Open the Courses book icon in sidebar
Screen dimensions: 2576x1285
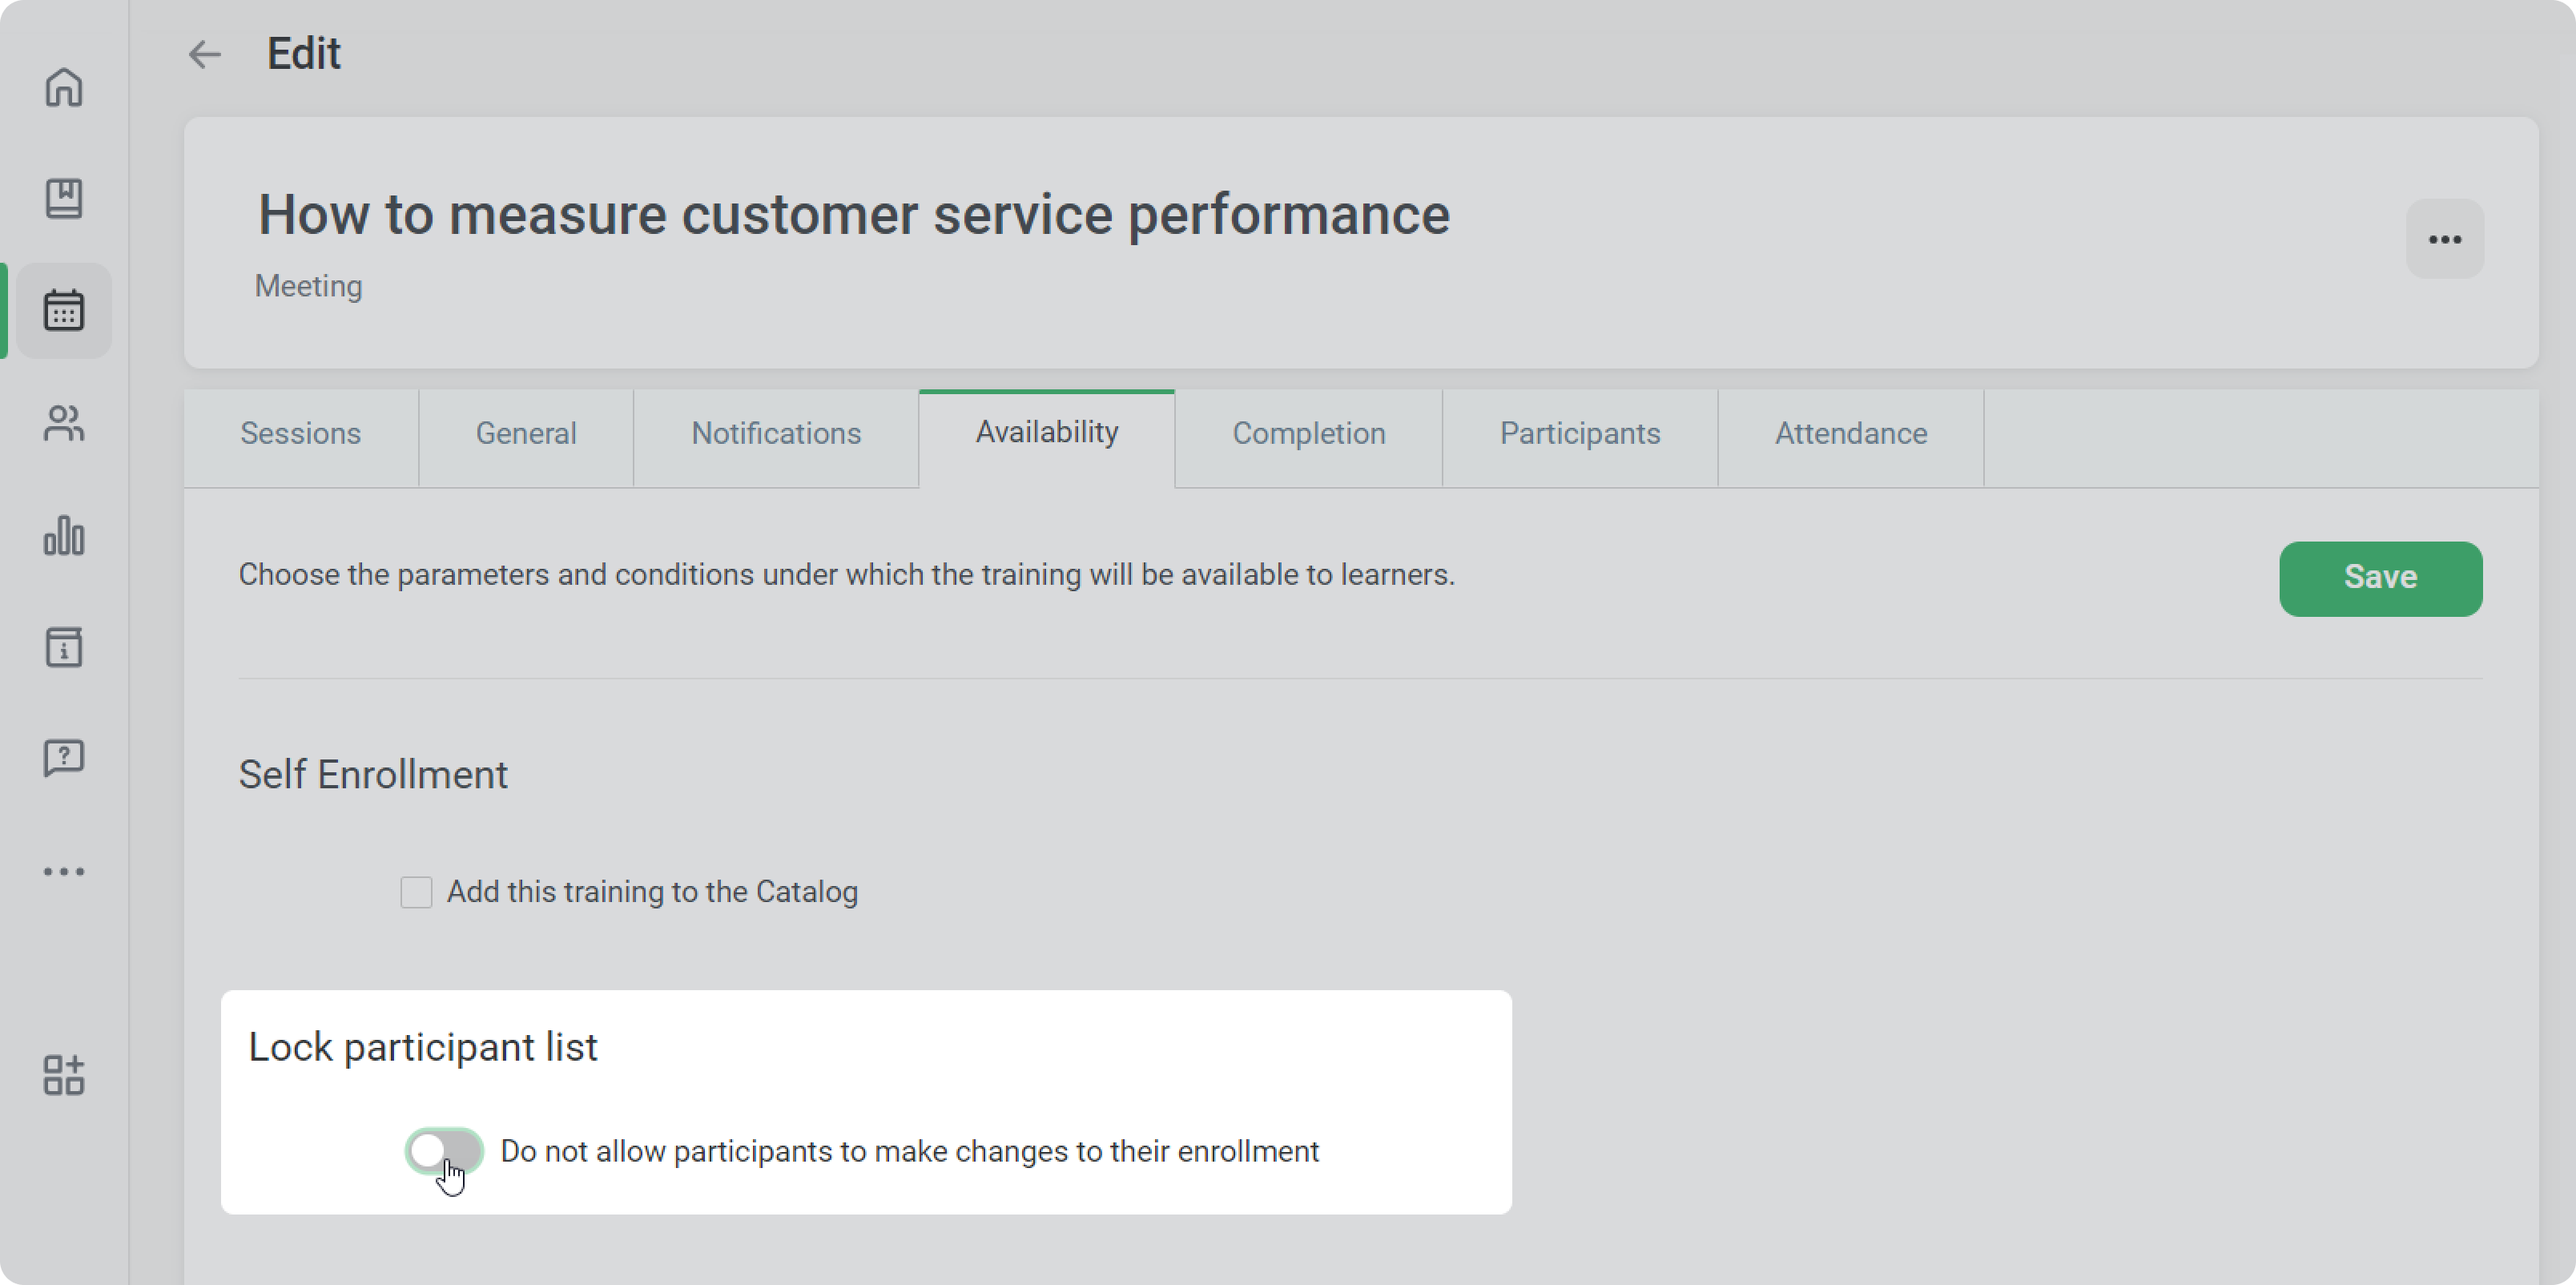[64, 198]
